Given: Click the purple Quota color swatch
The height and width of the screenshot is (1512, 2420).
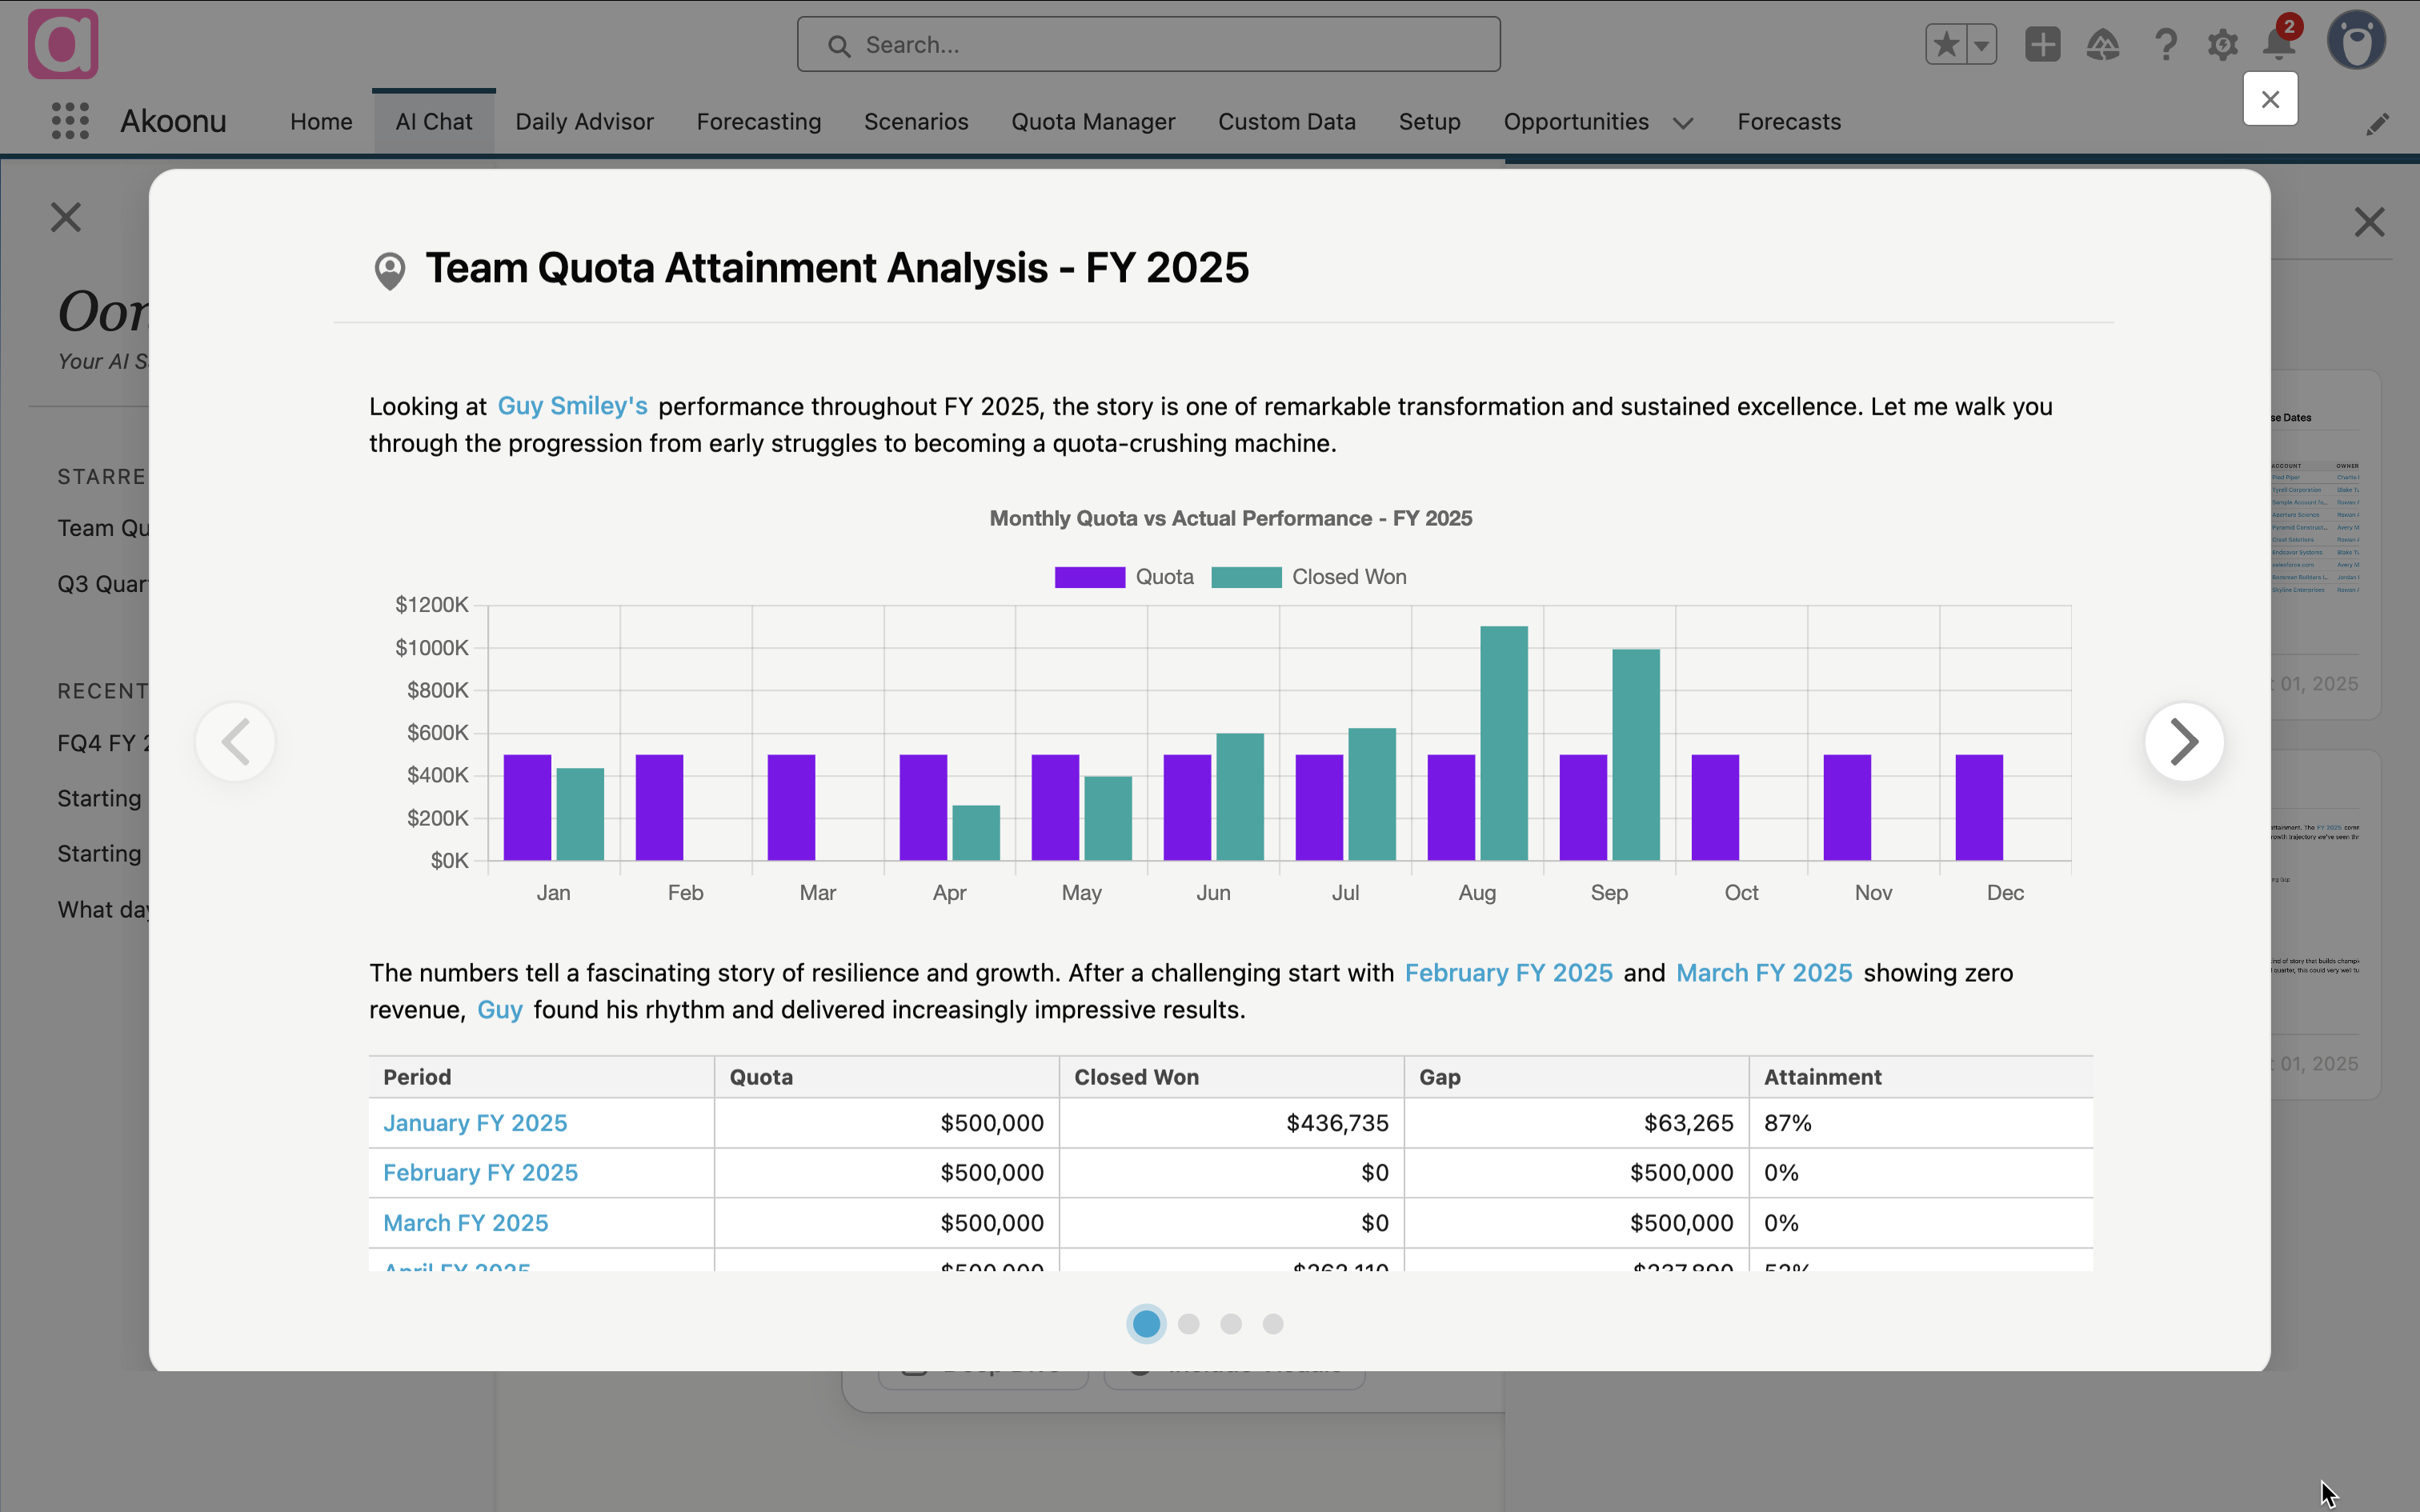Looking at the screenshot, I should point(1089,576).
